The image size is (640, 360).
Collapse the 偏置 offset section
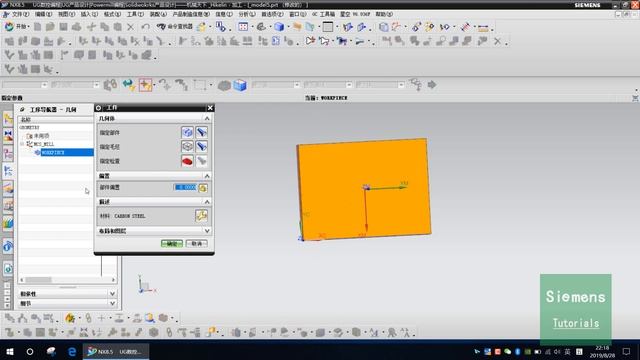(207, 176)
